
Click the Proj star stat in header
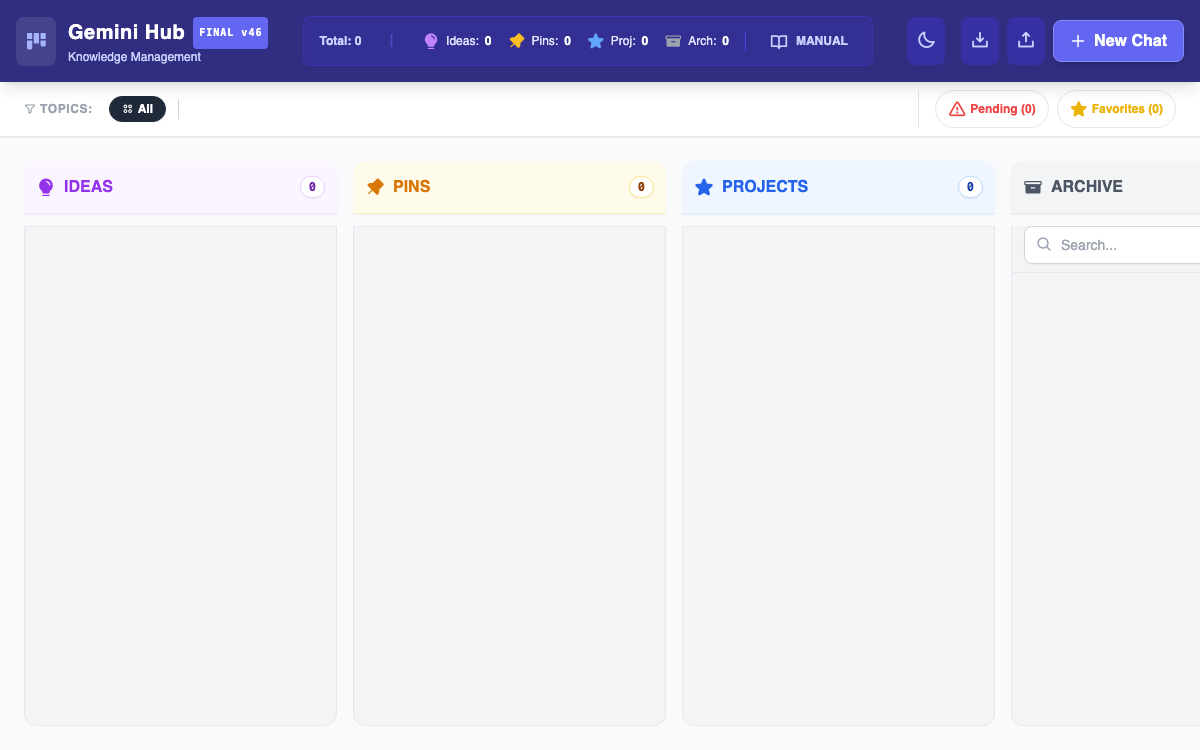point(618,41)
